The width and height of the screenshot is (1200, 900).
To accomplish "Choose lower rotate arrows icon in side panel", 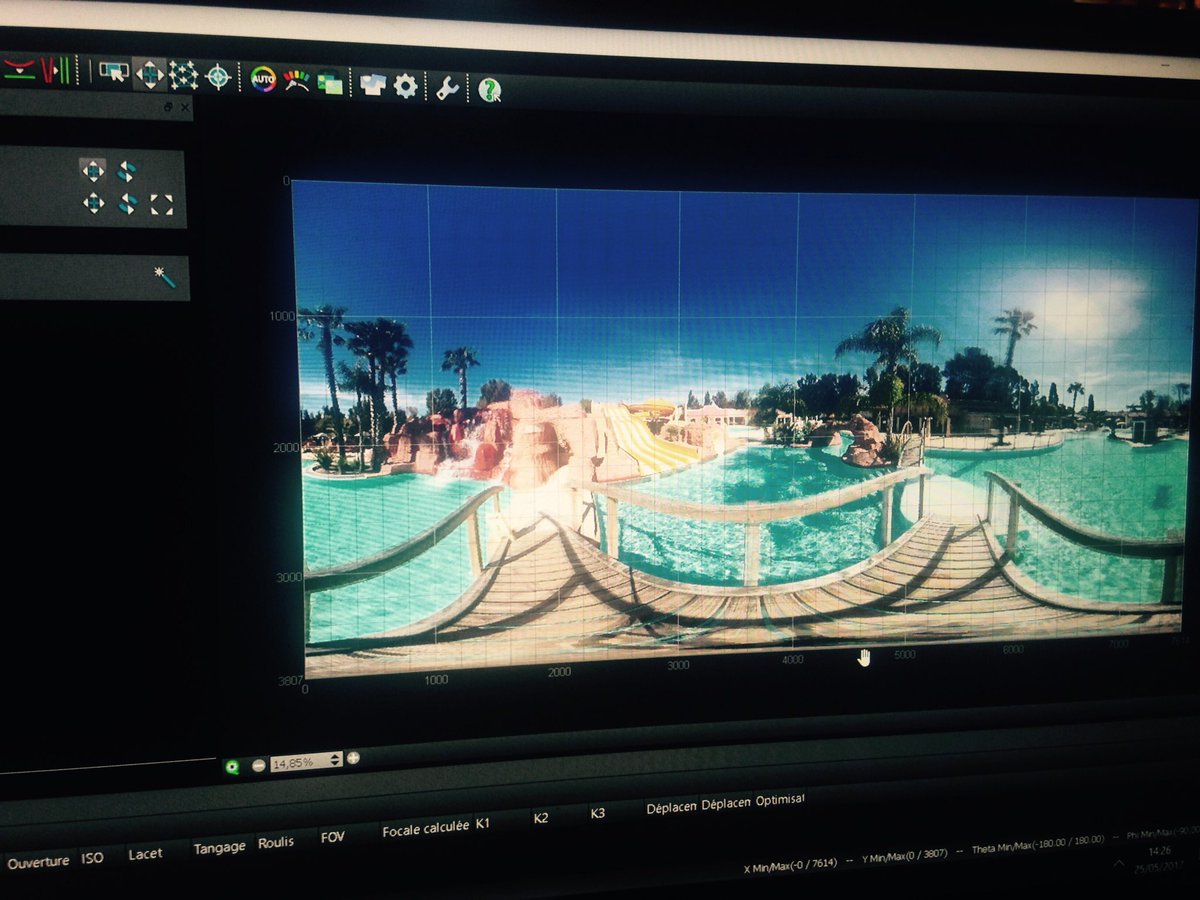I will click(127, 204).
